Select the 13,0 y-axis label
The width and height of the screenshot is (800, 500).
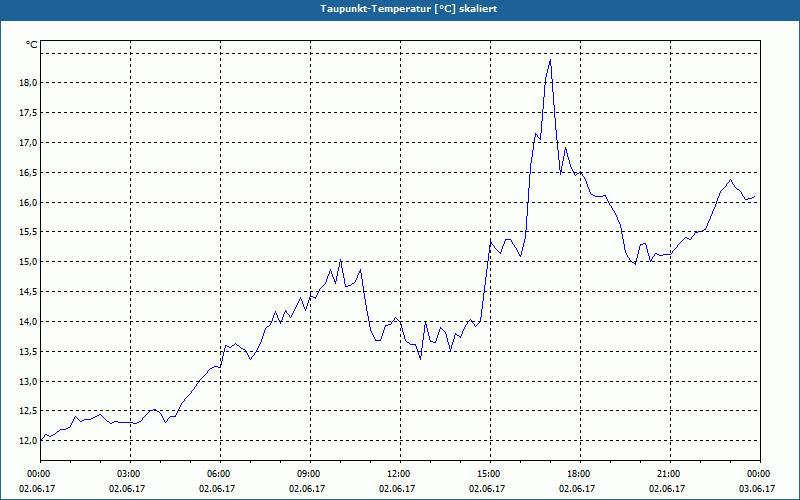pos(29,382)
